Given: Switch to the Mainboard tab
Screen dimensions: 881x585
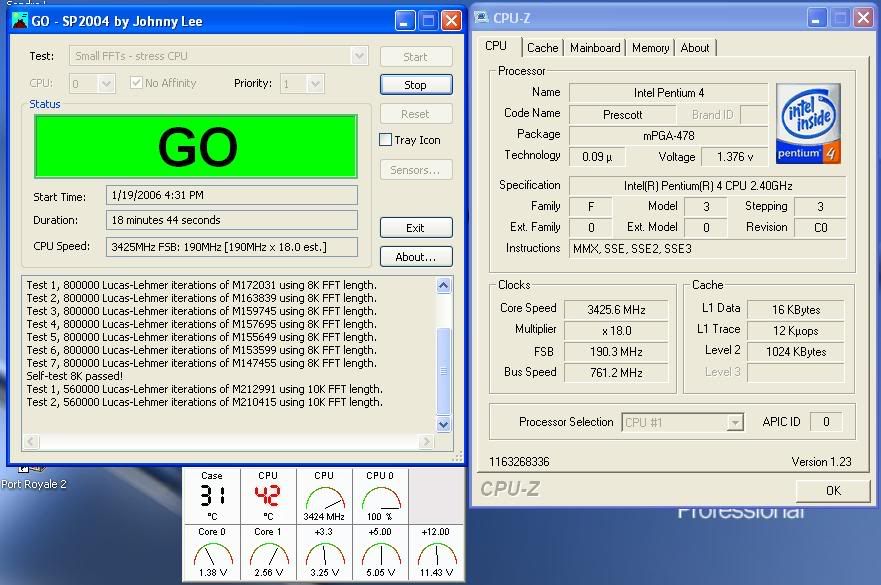Looking at the screenshot, I should point(595,48).
